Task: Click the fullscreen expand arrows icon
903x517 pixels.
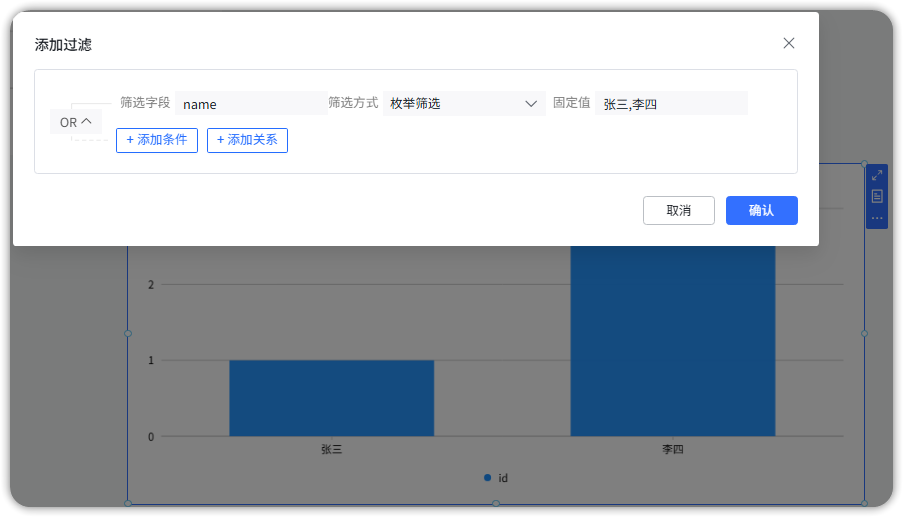Action: pos(877,175)
